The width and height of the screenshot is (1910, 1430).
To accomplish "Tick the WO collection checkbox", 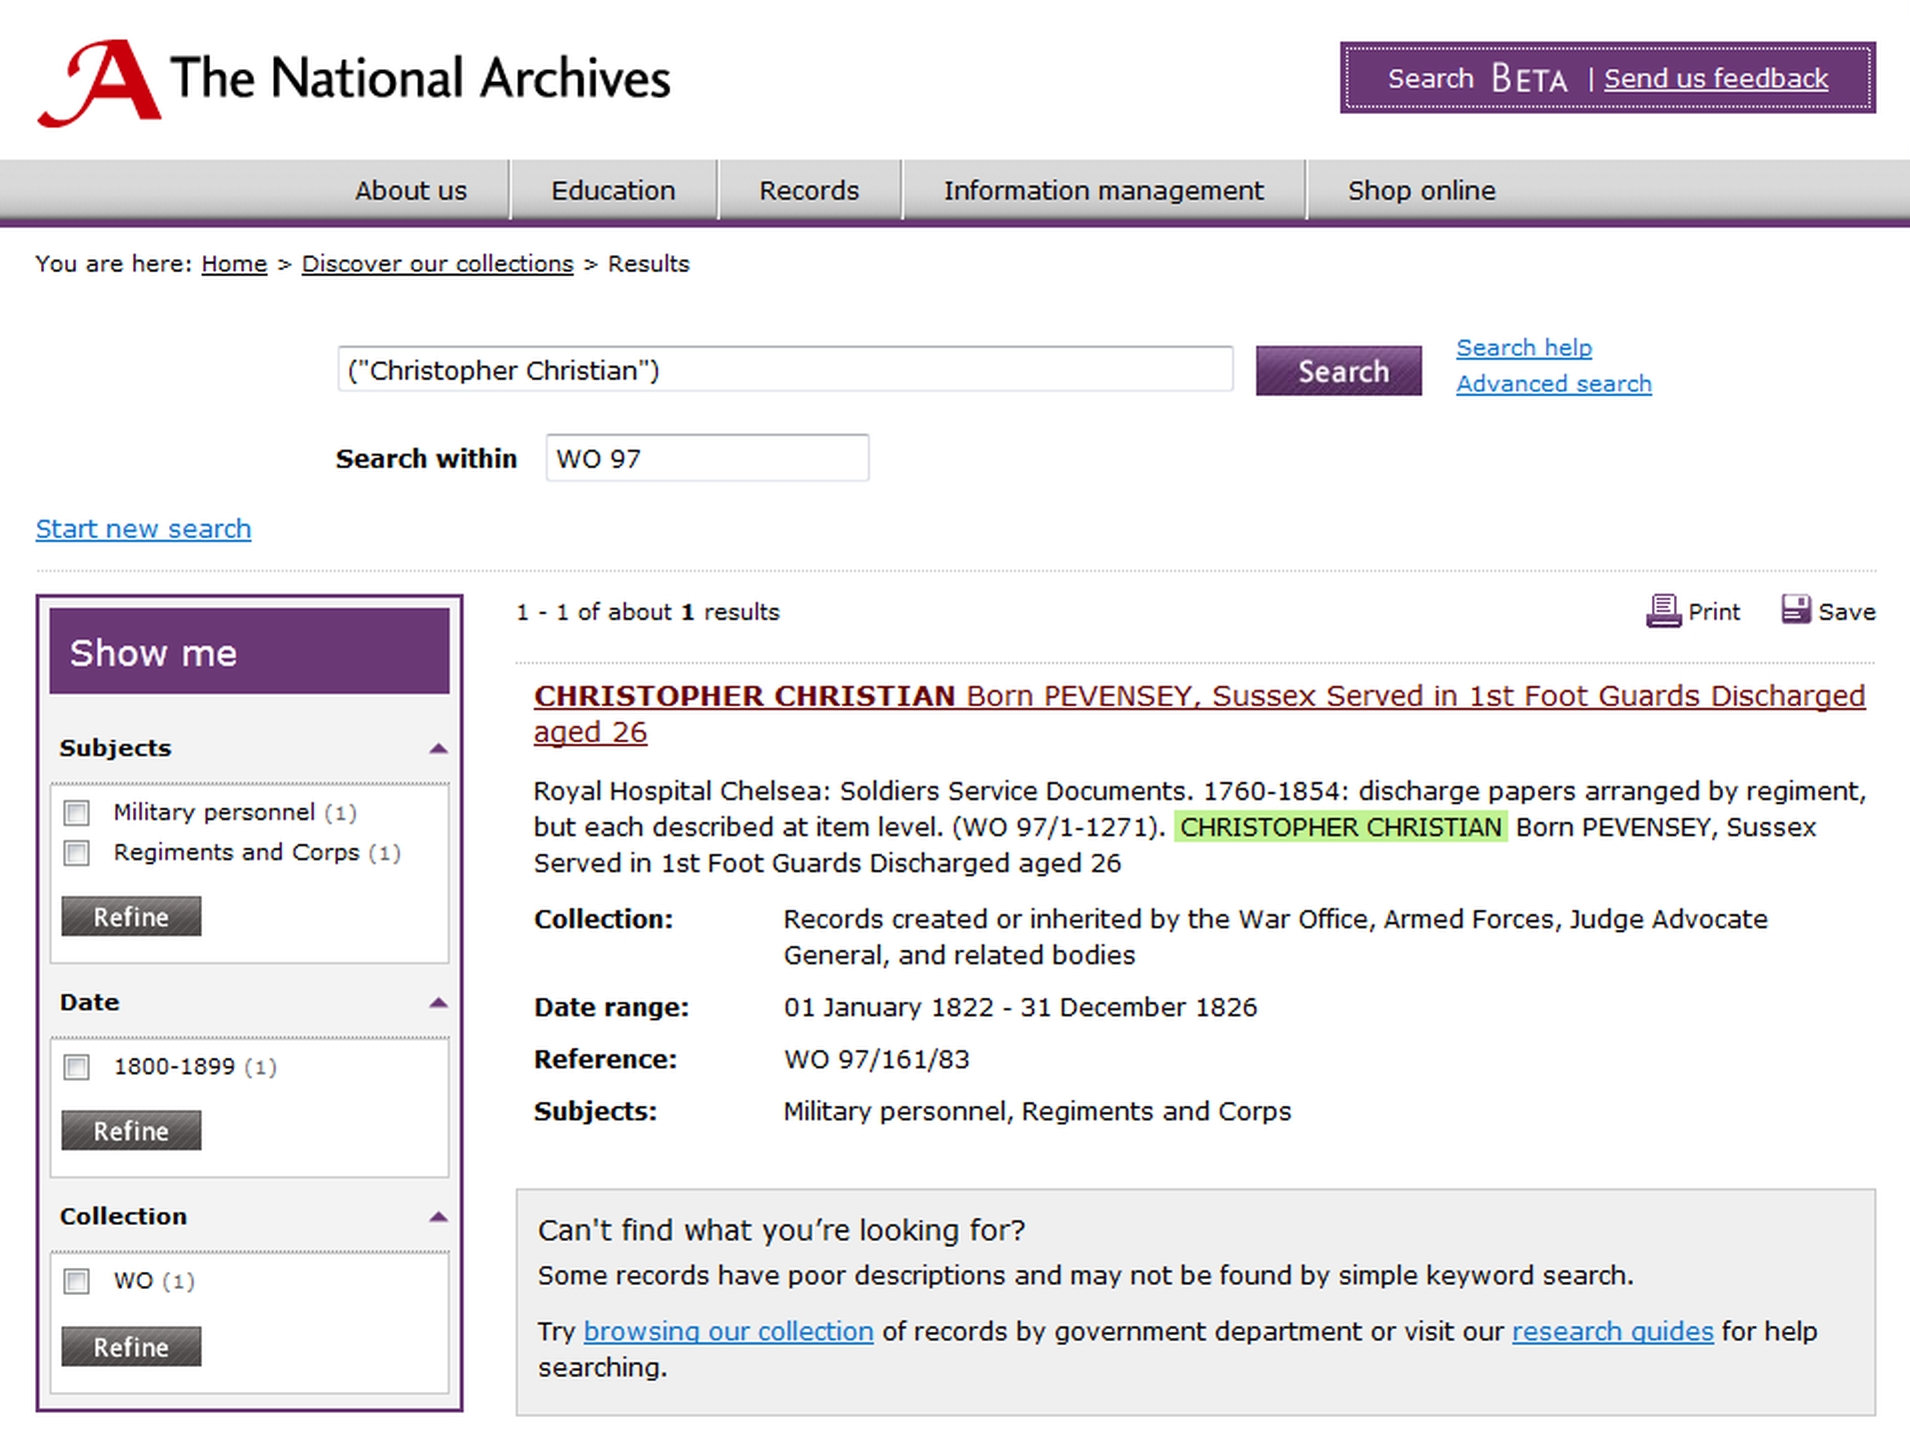I will tap(76, 1280).
